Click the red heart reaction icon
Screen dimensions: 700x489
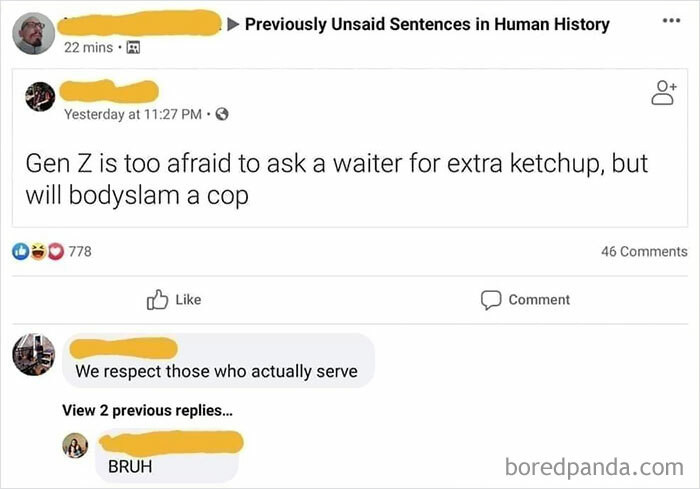tap(53, 251)
